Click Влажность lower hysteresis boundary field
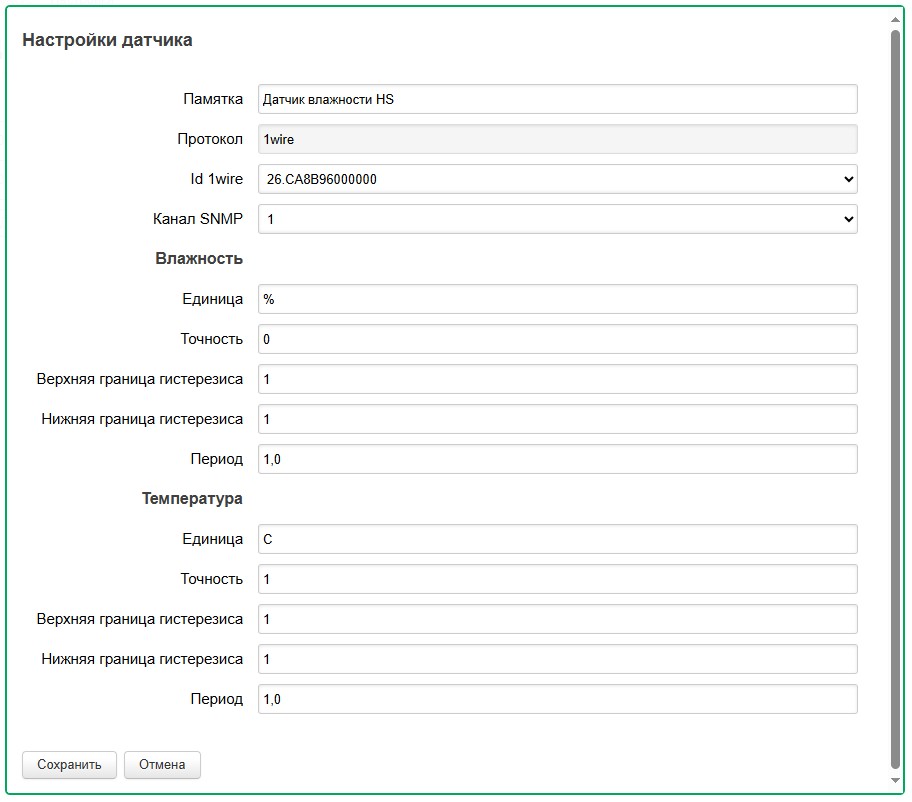 click(x=557, y=419)
